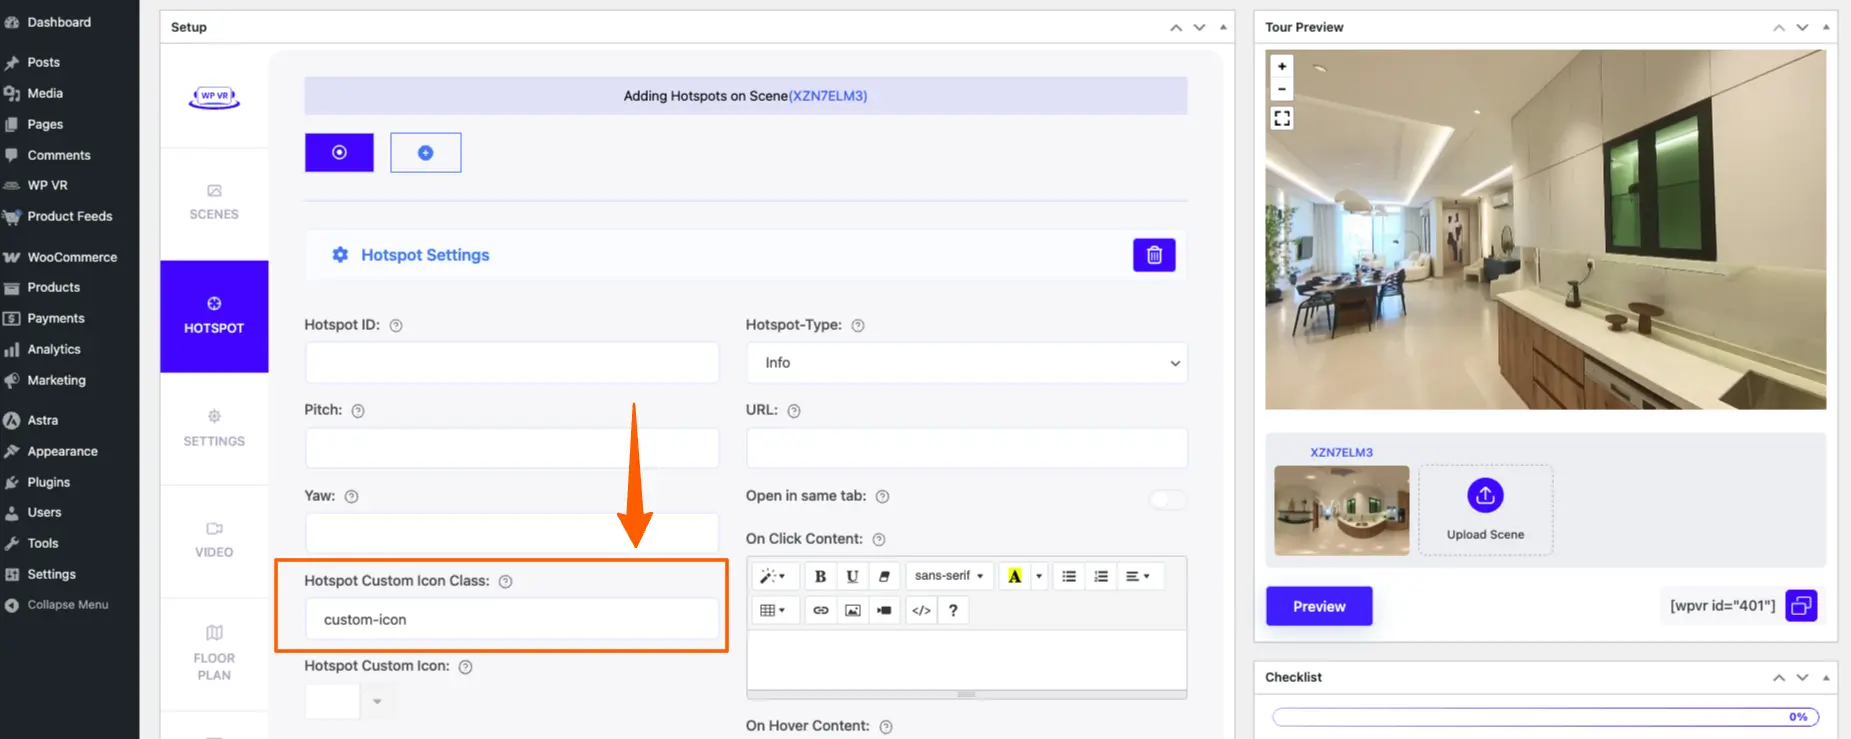Insert a video in the editor
This screenshot has height=739, width=1851.
click(885, 610)
